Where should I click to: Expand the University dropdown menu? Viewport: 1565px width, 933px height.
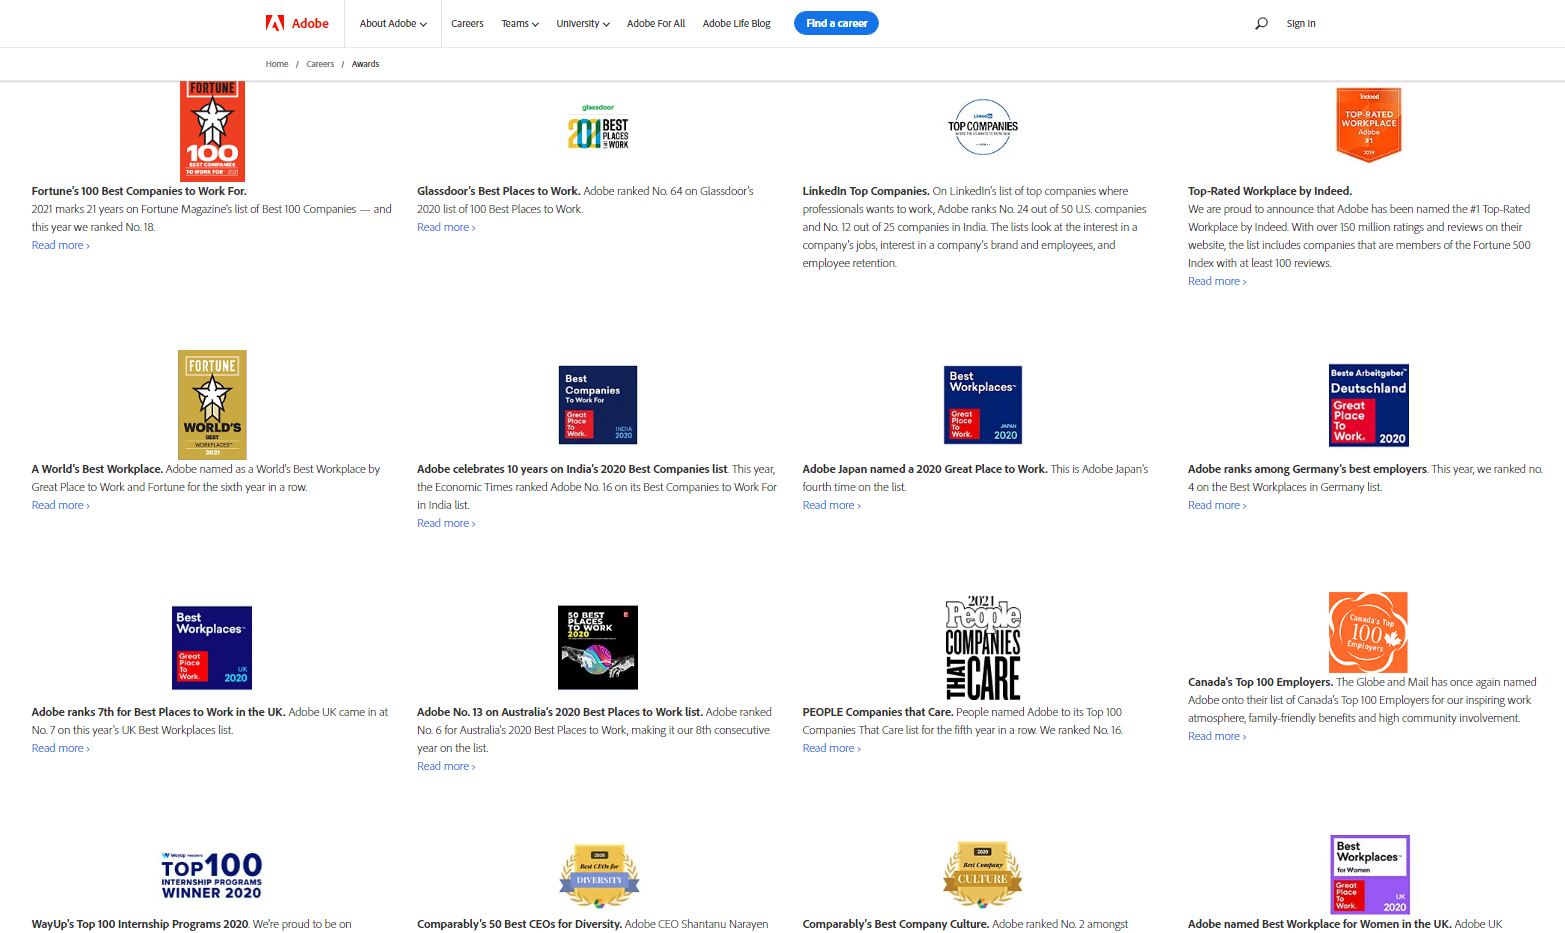point(583,23)
